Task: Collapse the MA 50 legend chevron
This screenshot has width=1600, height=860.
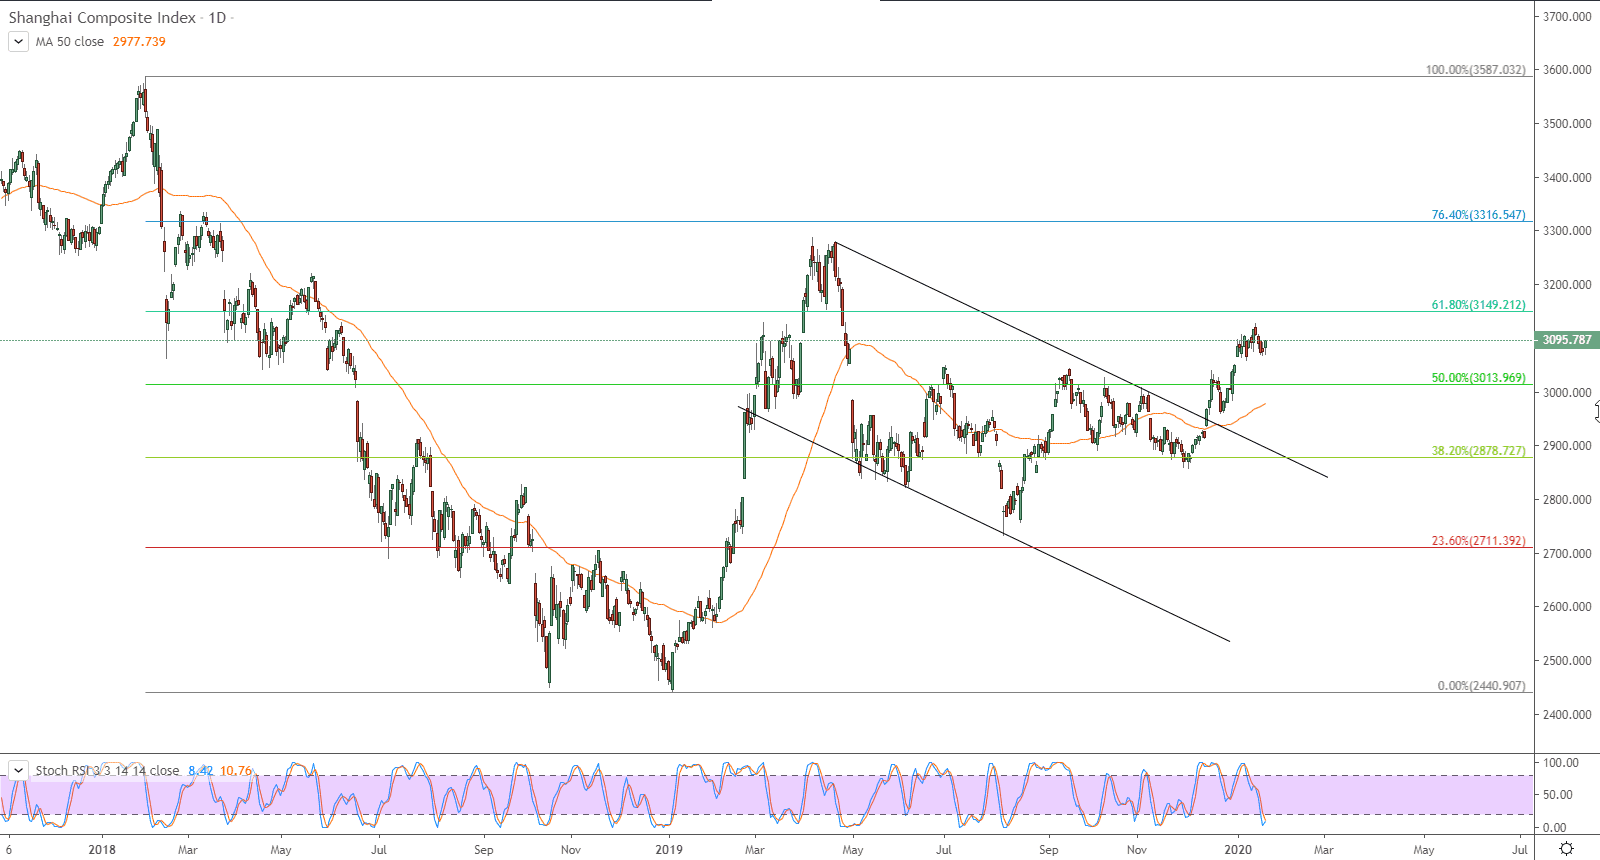Action: coord(18,42)
